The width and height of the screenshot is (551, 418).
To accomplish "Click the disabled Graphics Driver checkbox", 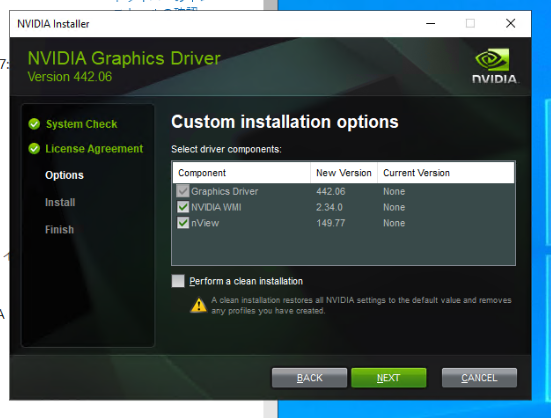I will [x=183, y=191].
